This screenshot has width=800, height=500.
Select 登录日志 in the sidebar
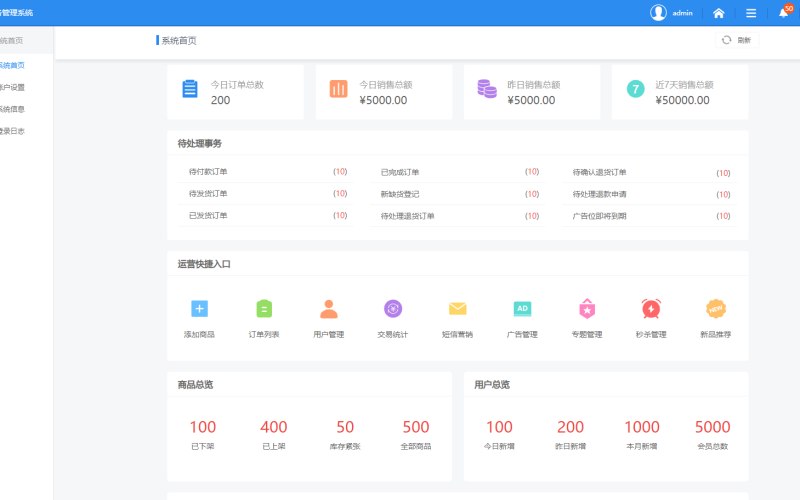12,131
